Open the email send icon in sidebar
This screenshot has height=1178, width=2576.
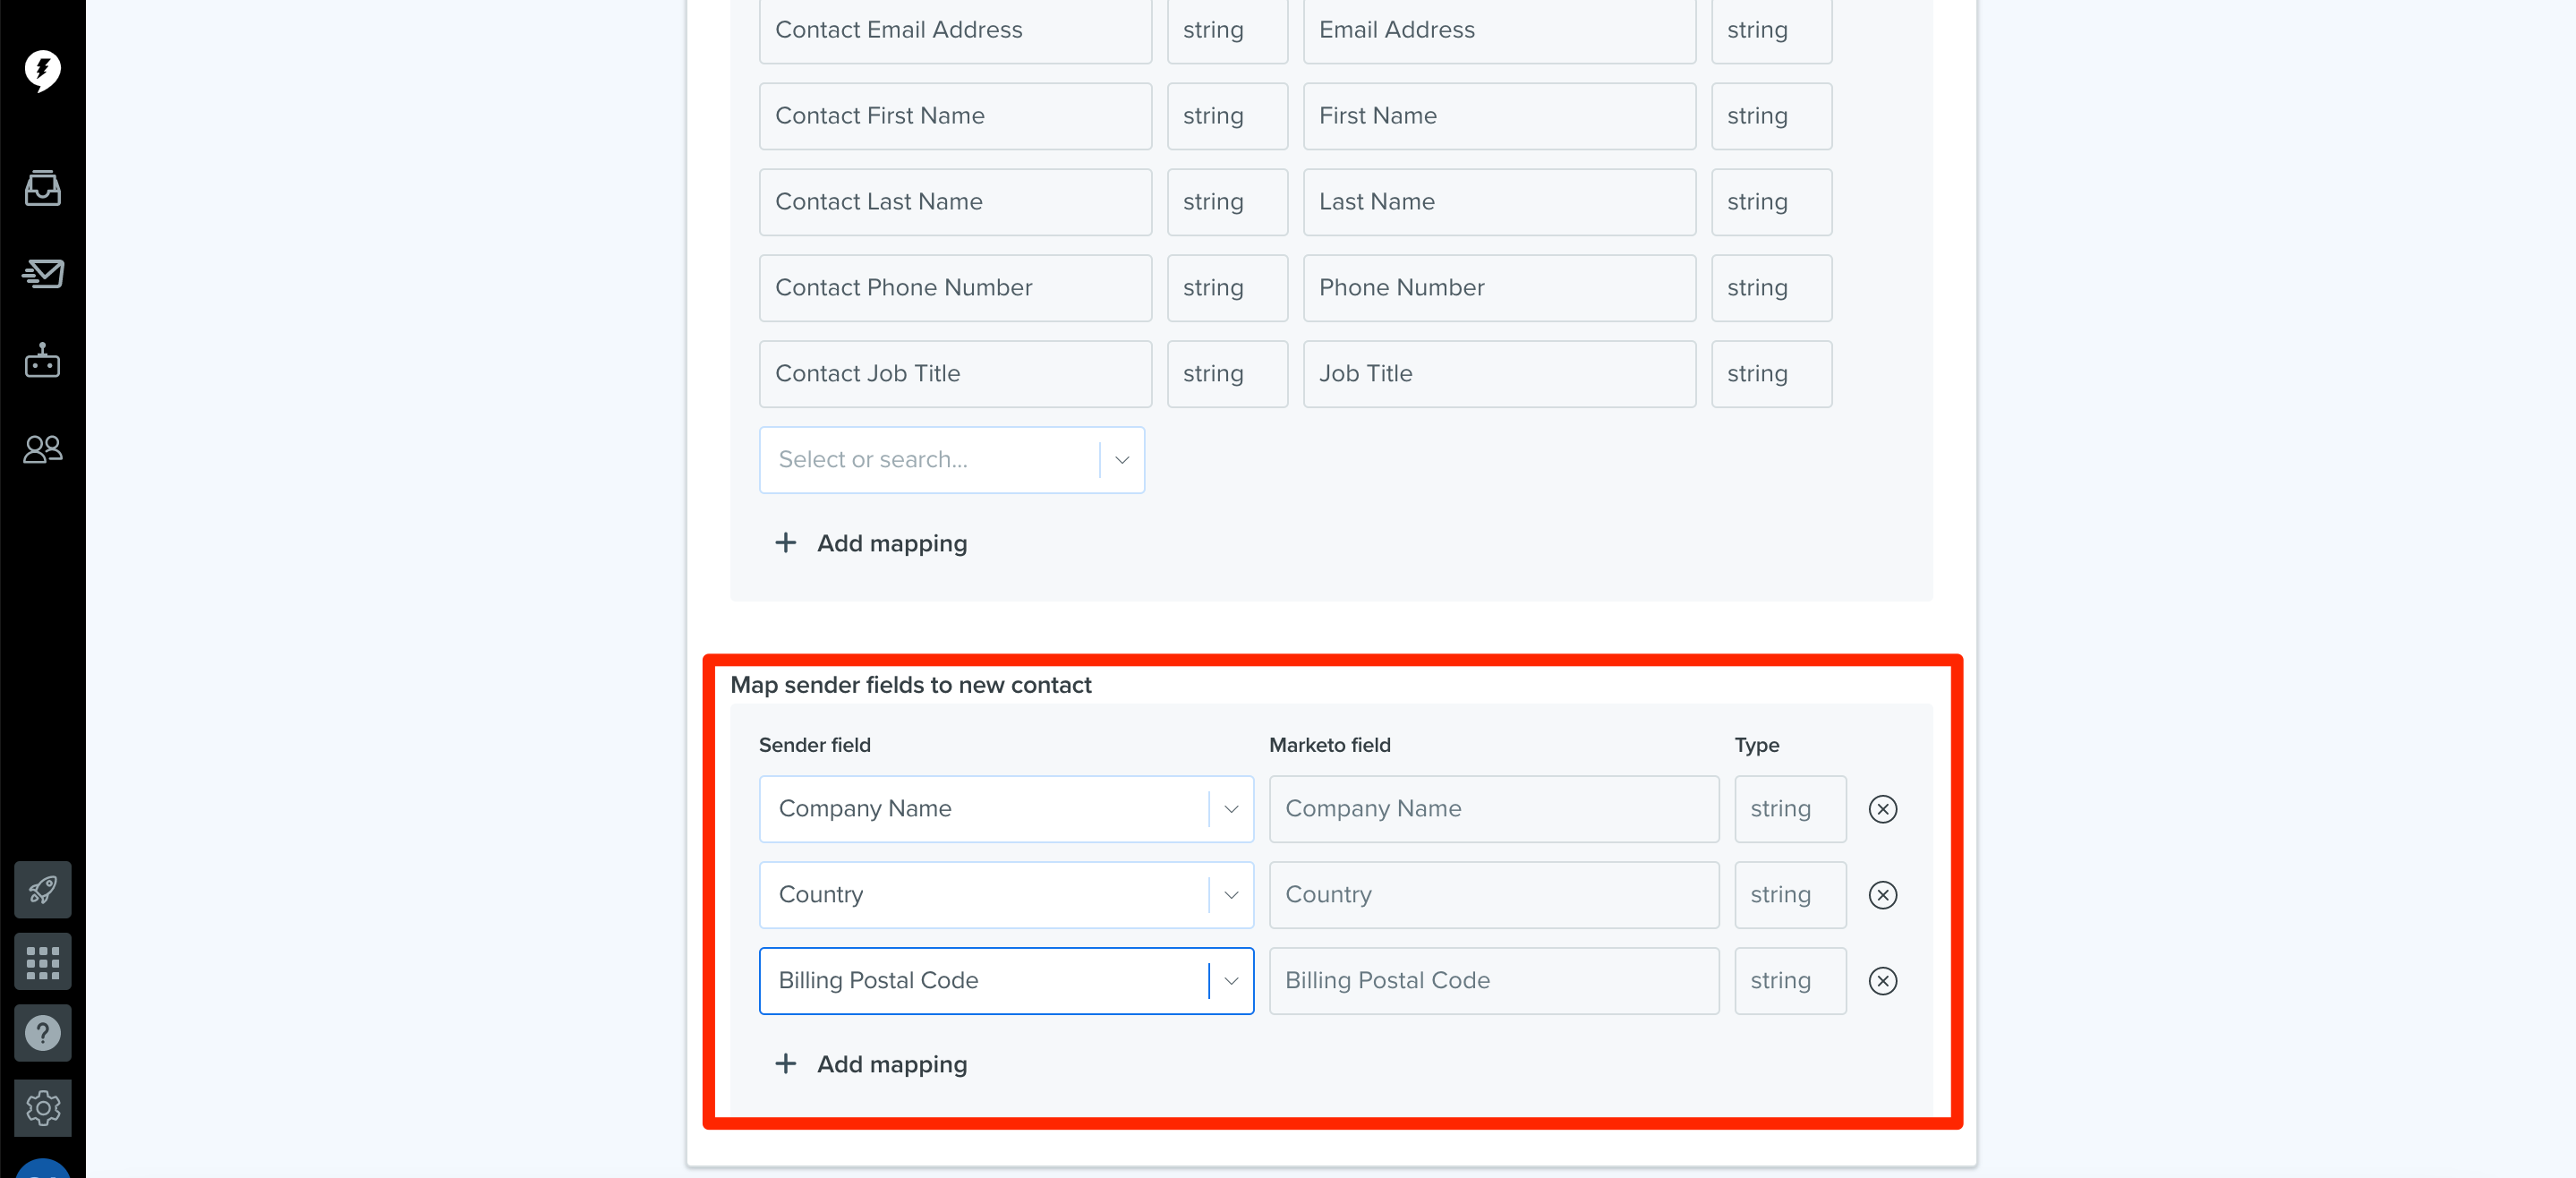pyautogui.click(x=42, y=273)
